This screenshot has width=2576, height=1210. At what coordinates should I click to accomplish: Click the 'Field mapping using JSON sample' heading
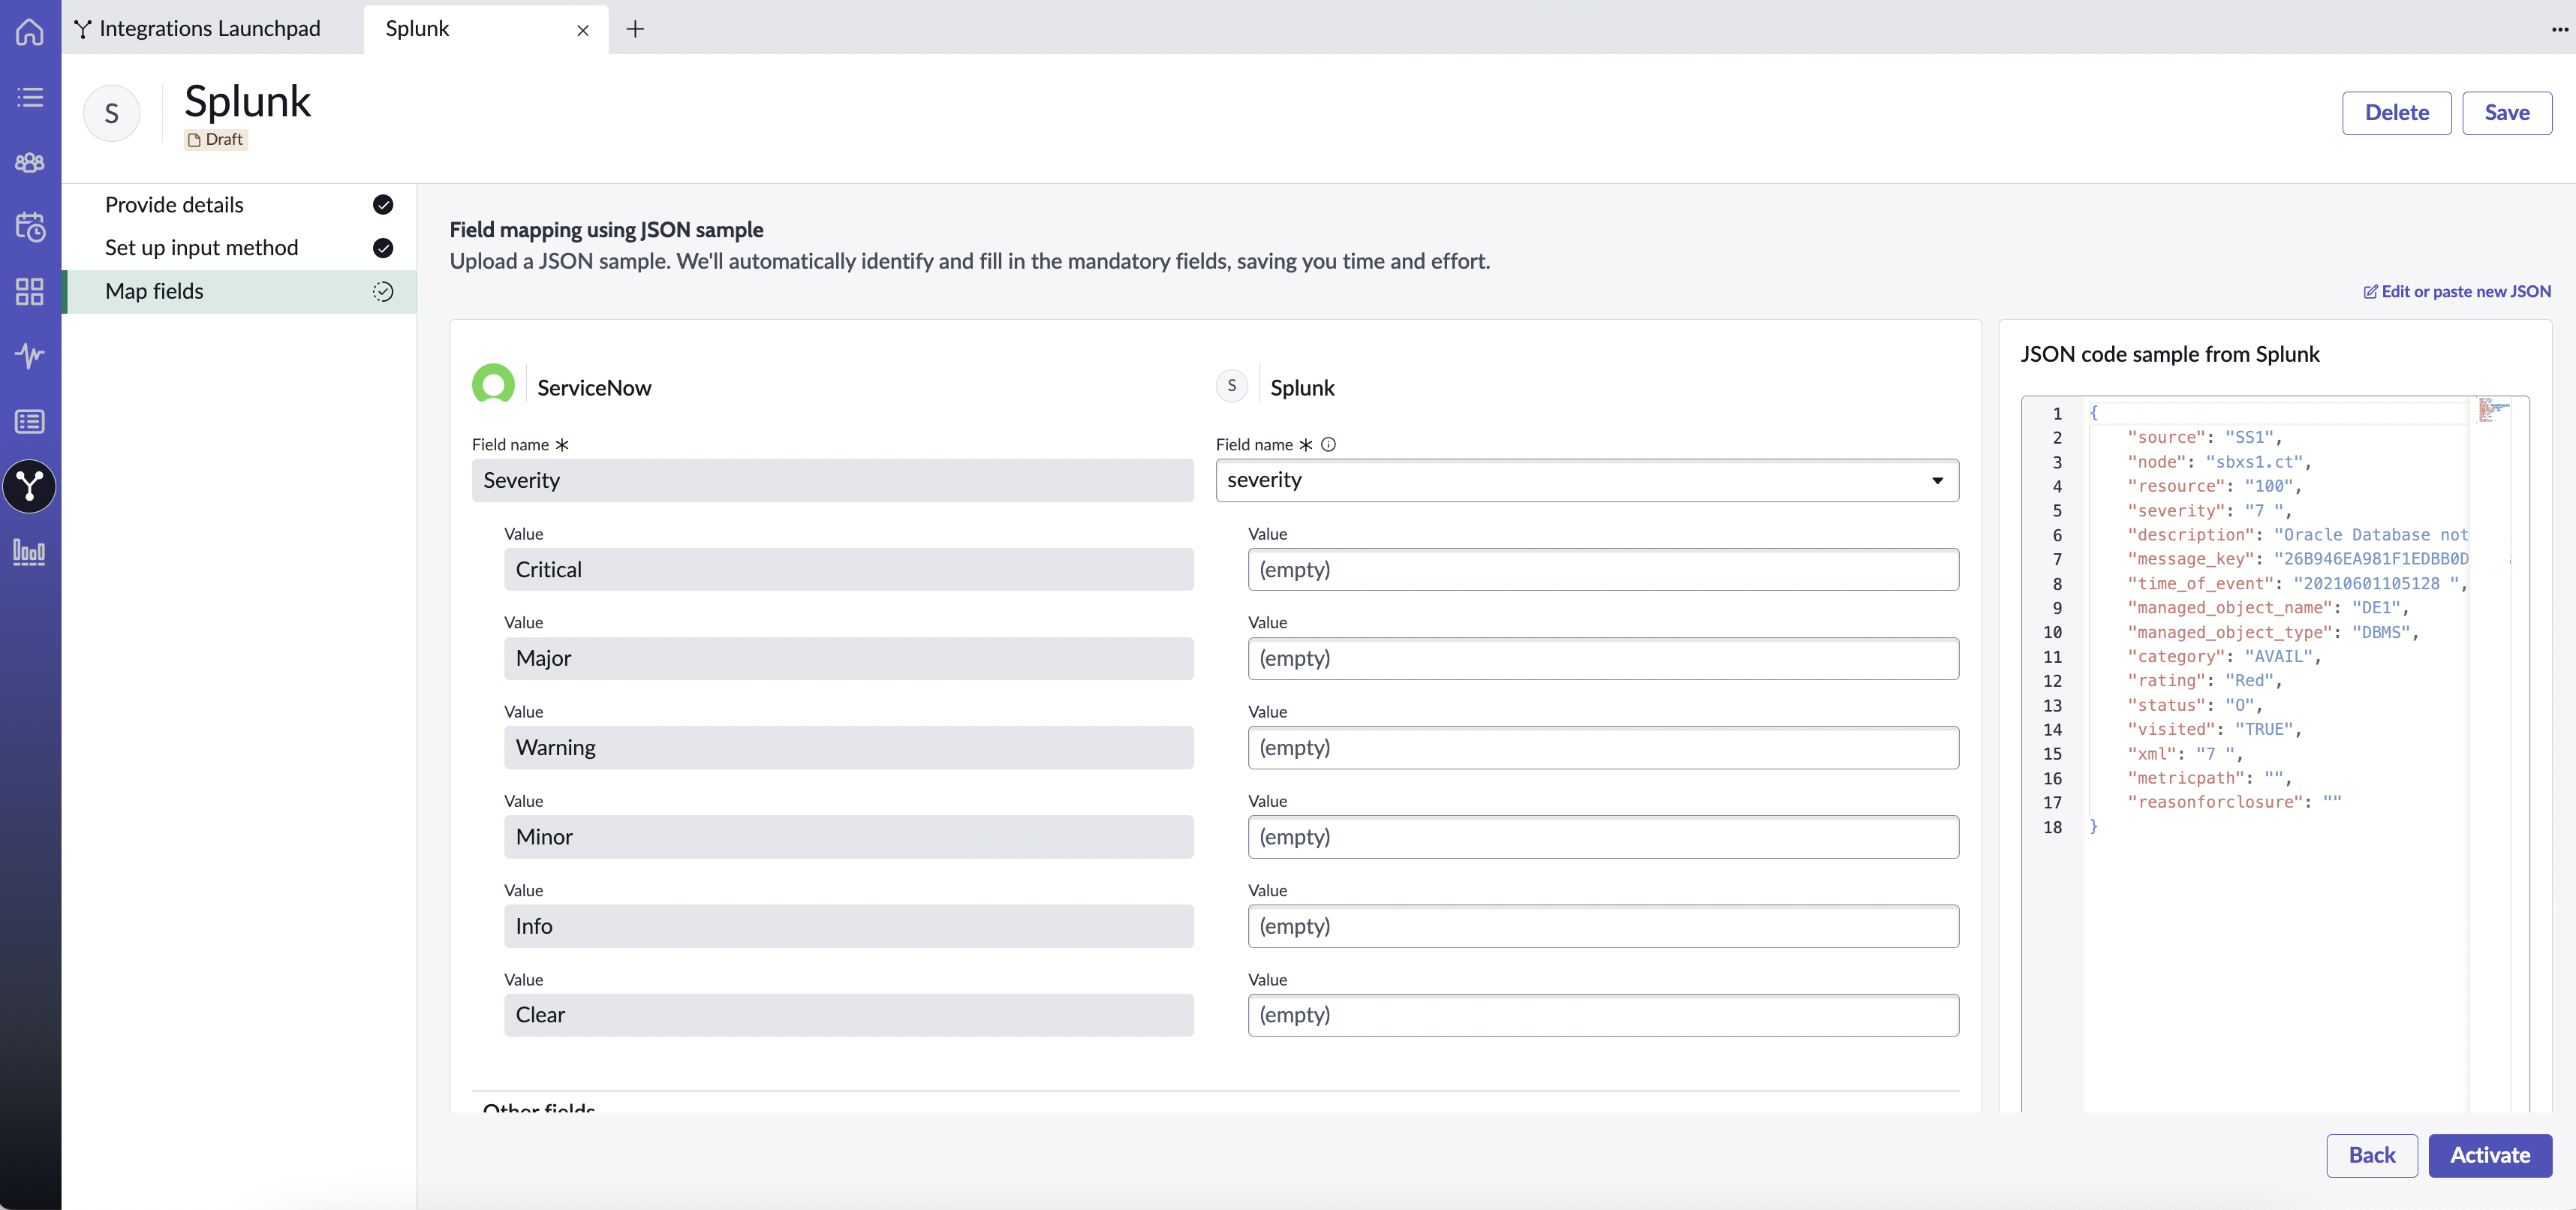tap(606, 230)
